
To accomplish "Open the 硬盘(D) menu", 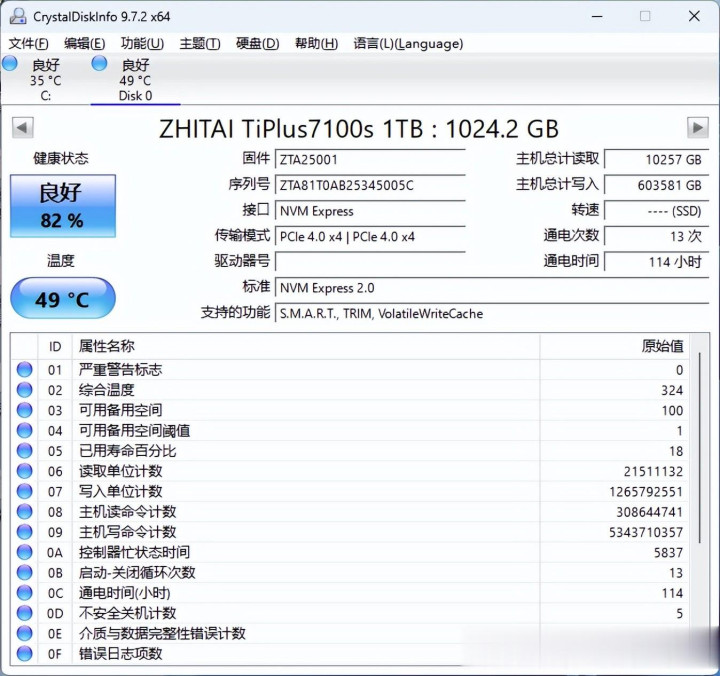I will point(257,43).
